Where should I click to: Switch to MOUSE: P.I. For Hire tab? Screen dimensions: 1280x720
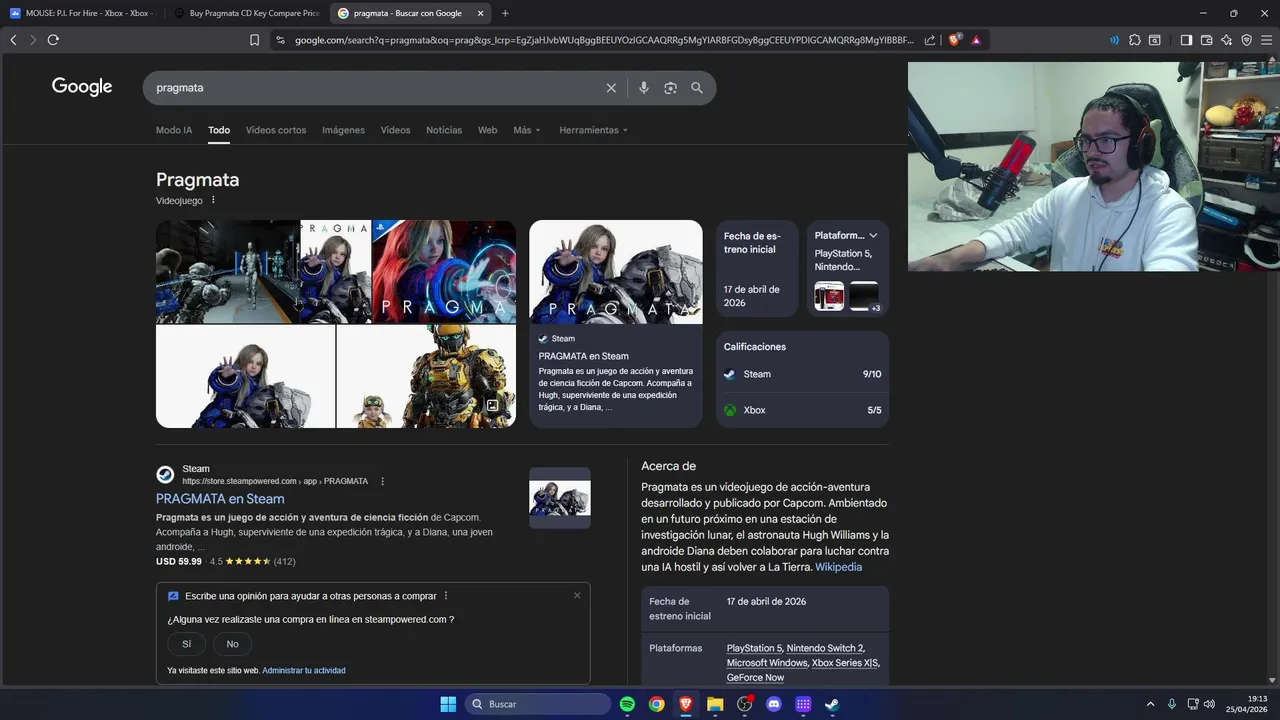pyautogui.click(x=82, y=13)
